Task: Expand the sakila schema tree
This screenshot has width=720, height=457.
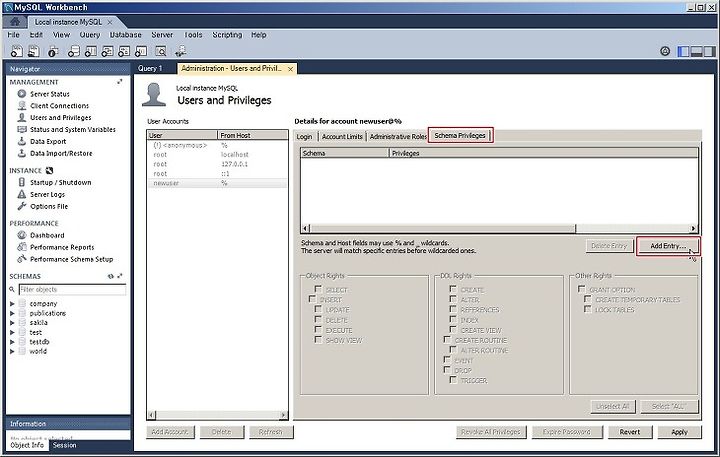Action: [12, 322]
